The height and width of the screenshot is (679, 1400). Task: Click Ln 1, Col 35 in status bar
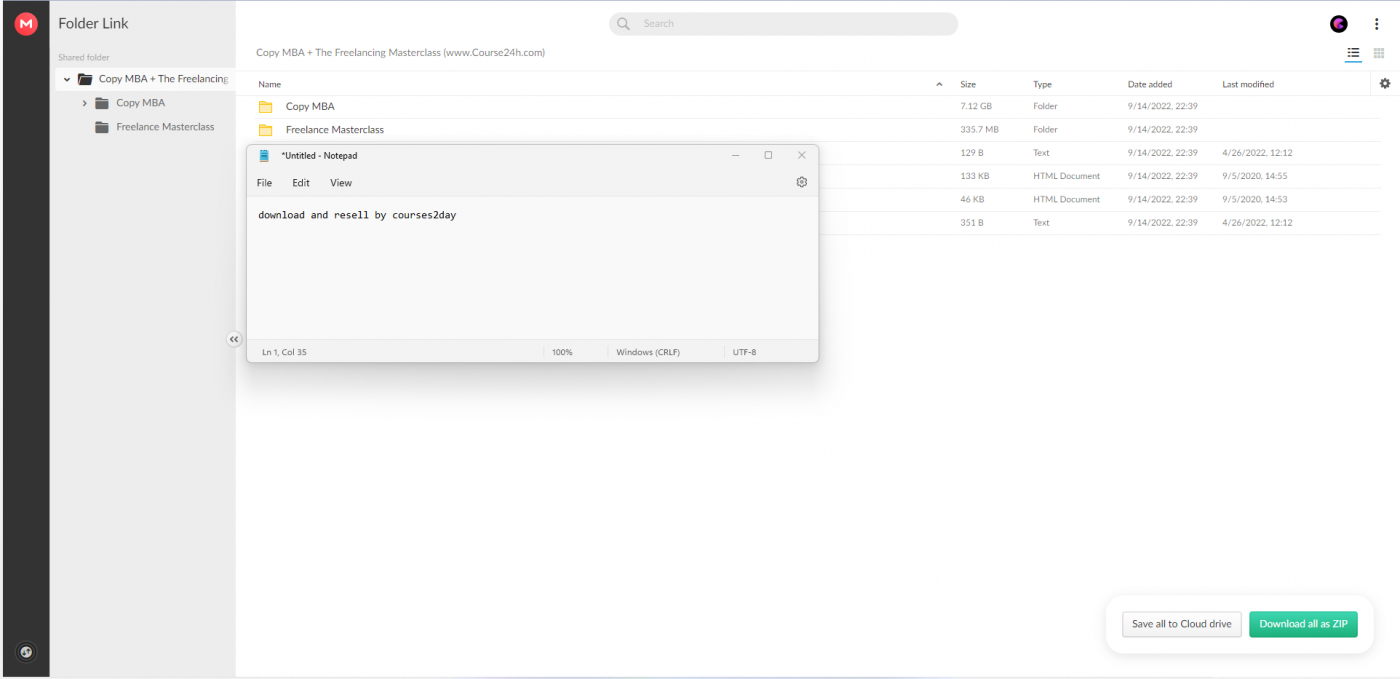(x=284, y=352)
